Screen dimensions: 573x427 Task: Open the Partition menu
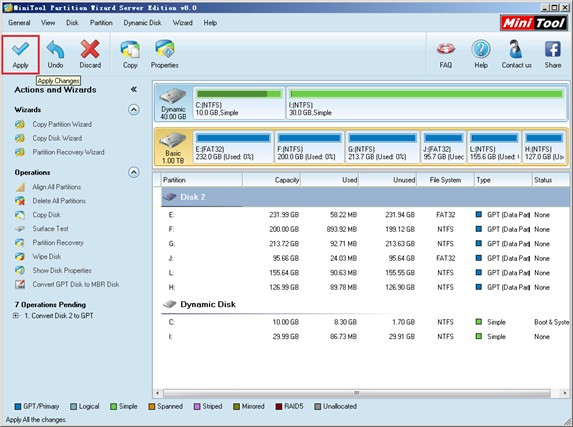pos(101,23)
